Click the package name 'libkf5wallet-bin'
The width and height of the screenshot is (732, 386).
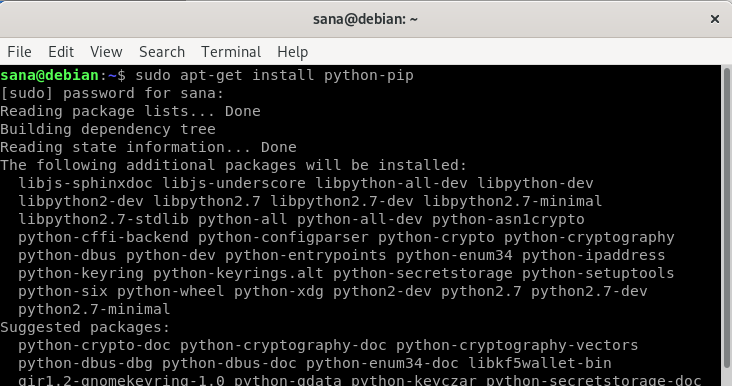540,363
